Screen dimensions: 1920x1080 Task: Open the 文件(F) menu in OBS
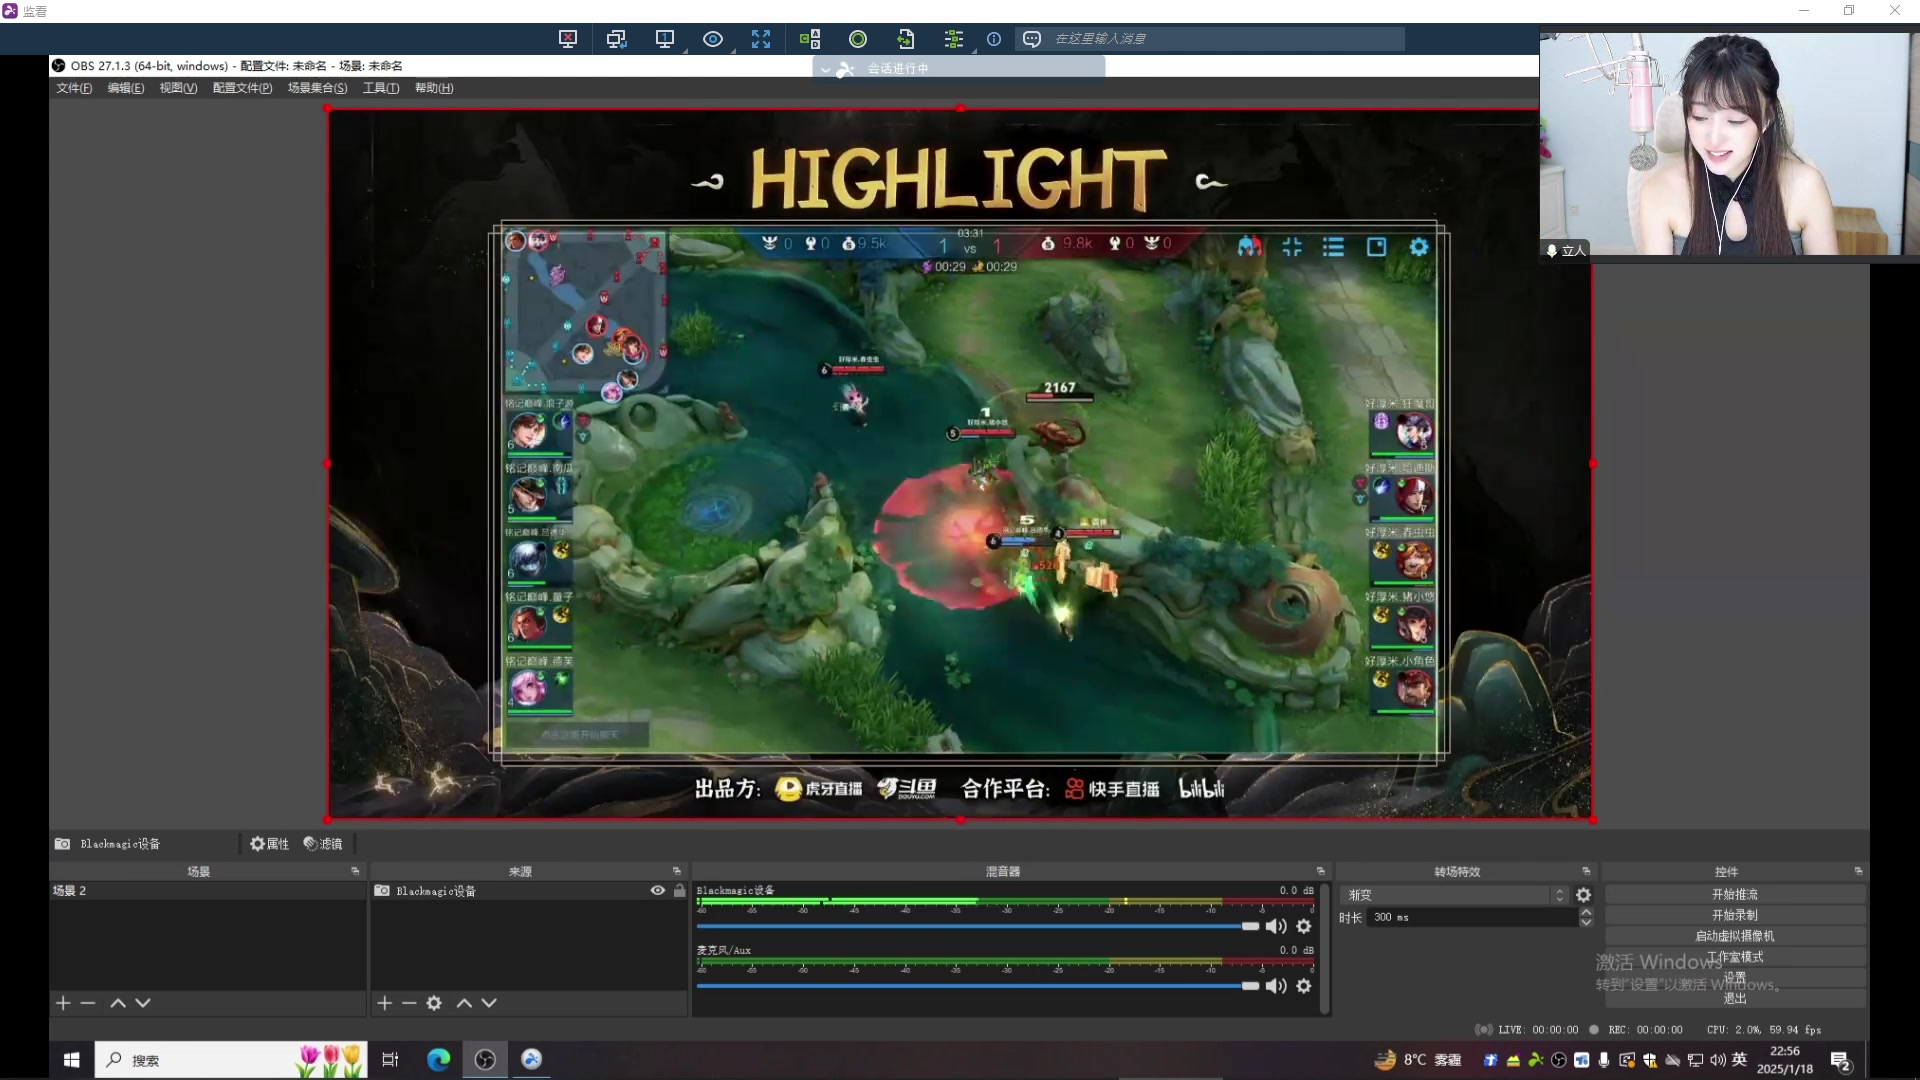tap(74, 88)
